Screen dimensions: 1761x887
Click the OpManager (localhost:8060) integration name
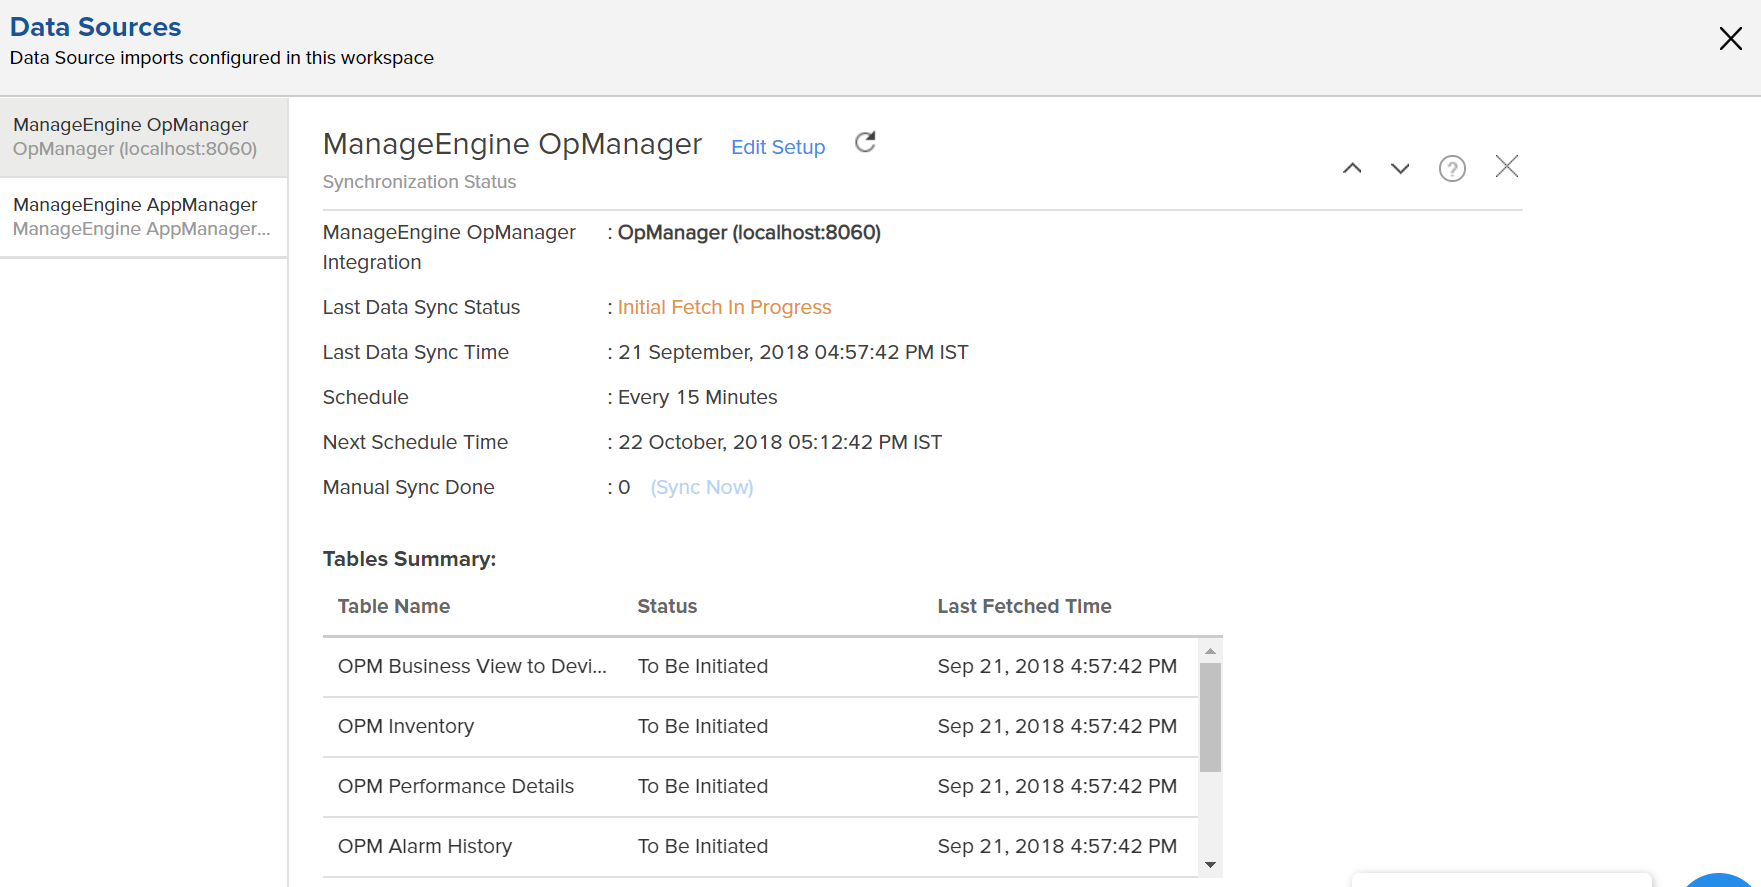(x=749, y=232)
